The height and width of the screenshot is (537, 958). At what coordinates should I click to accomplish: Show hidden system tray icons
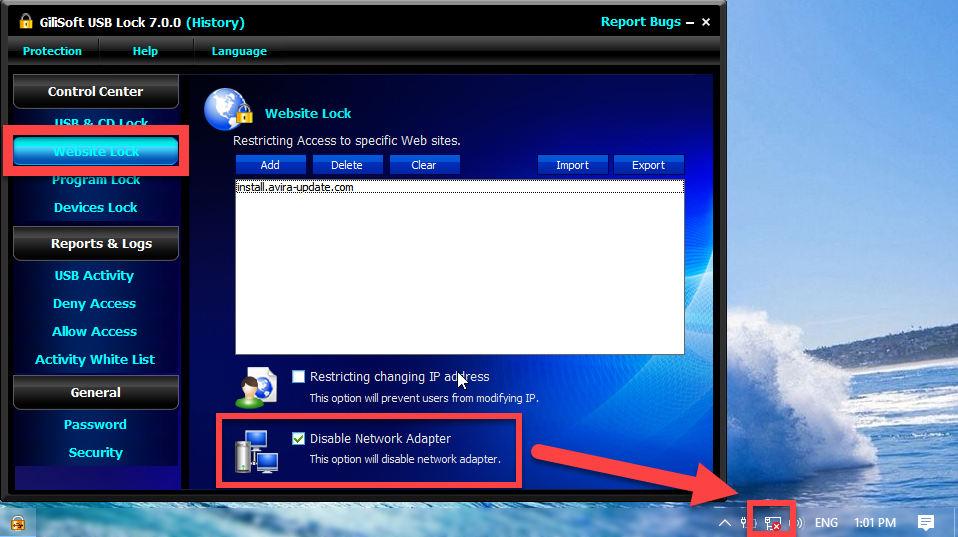tap(725, 523)
